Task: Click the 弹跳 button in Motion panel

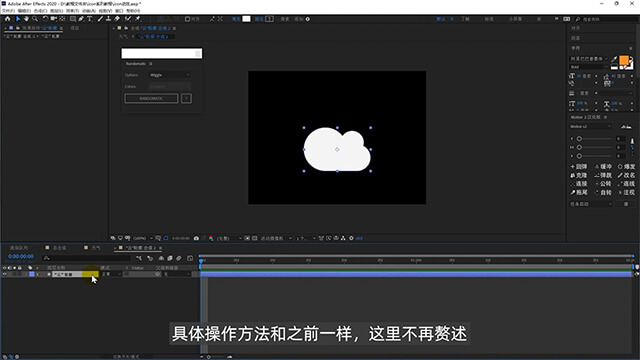Action: point(603,175)
